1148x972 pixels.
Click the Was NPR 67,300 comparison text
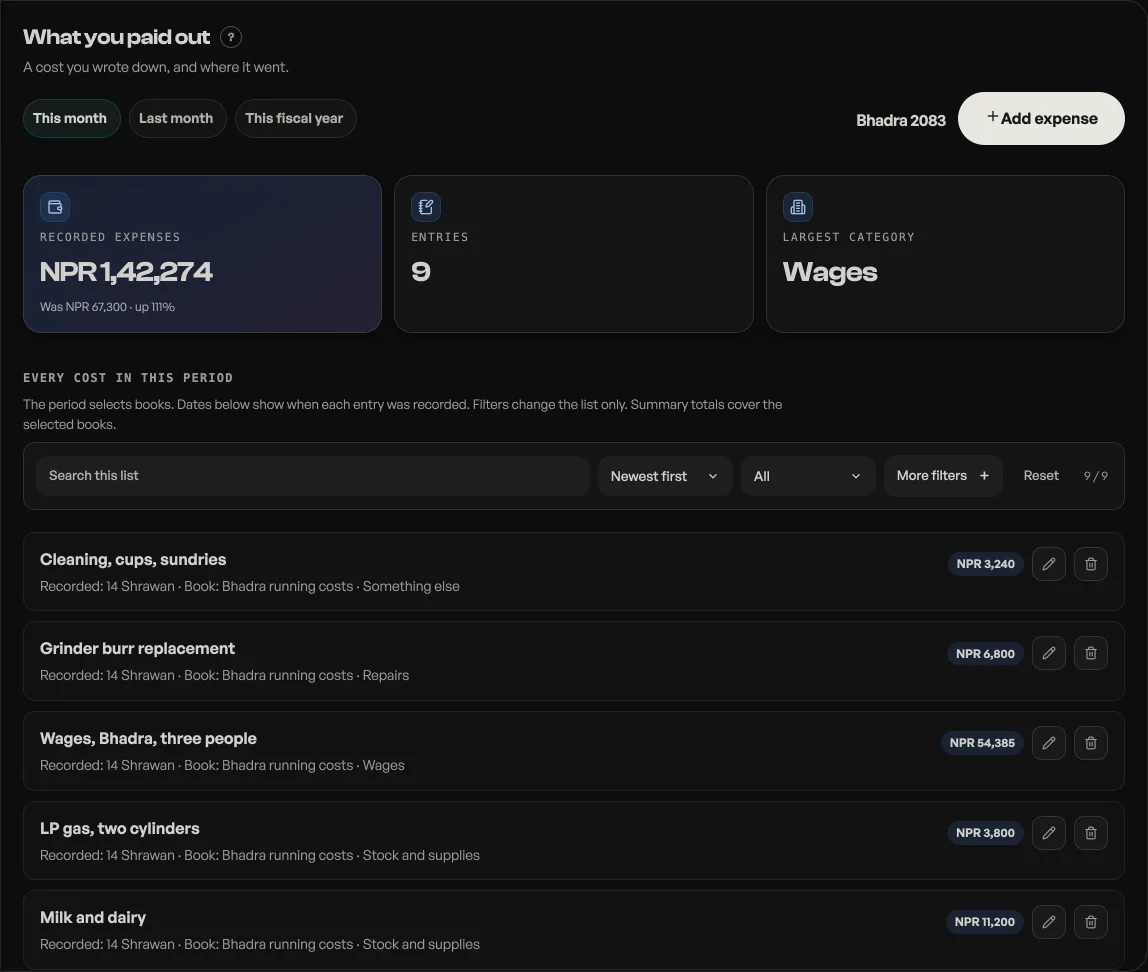coord(108,307)
